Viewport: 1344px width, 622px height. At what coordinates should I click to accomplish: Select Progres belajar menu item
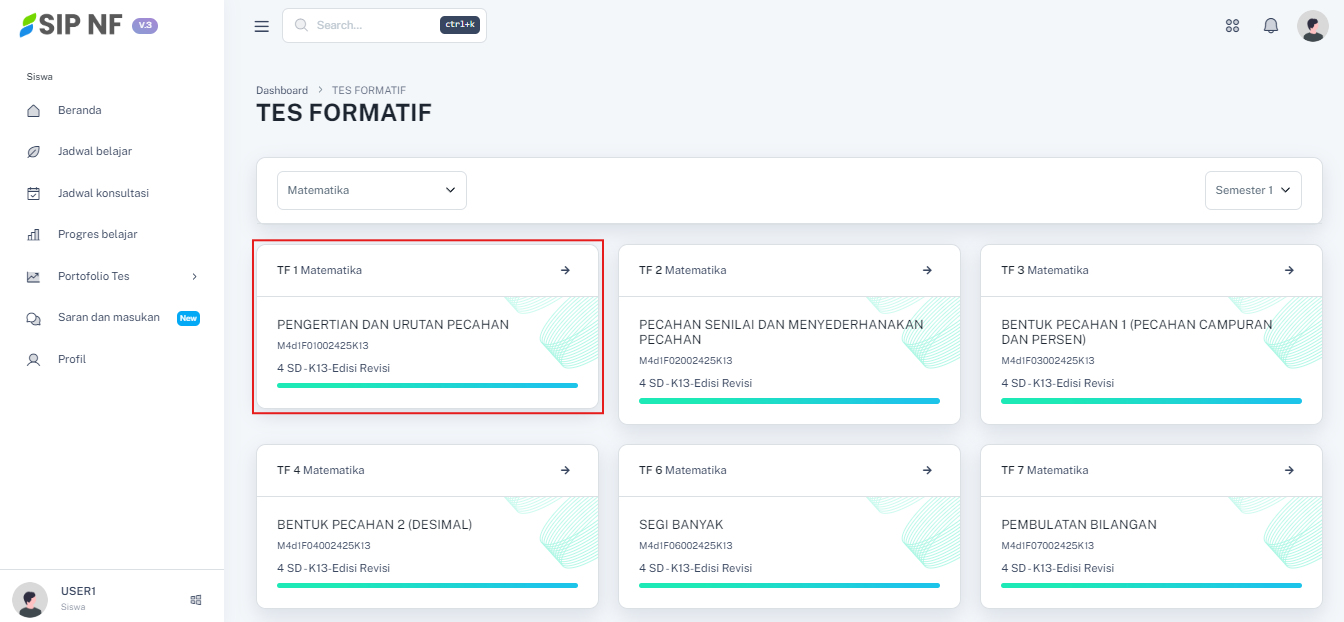click(x=97, y=234)
